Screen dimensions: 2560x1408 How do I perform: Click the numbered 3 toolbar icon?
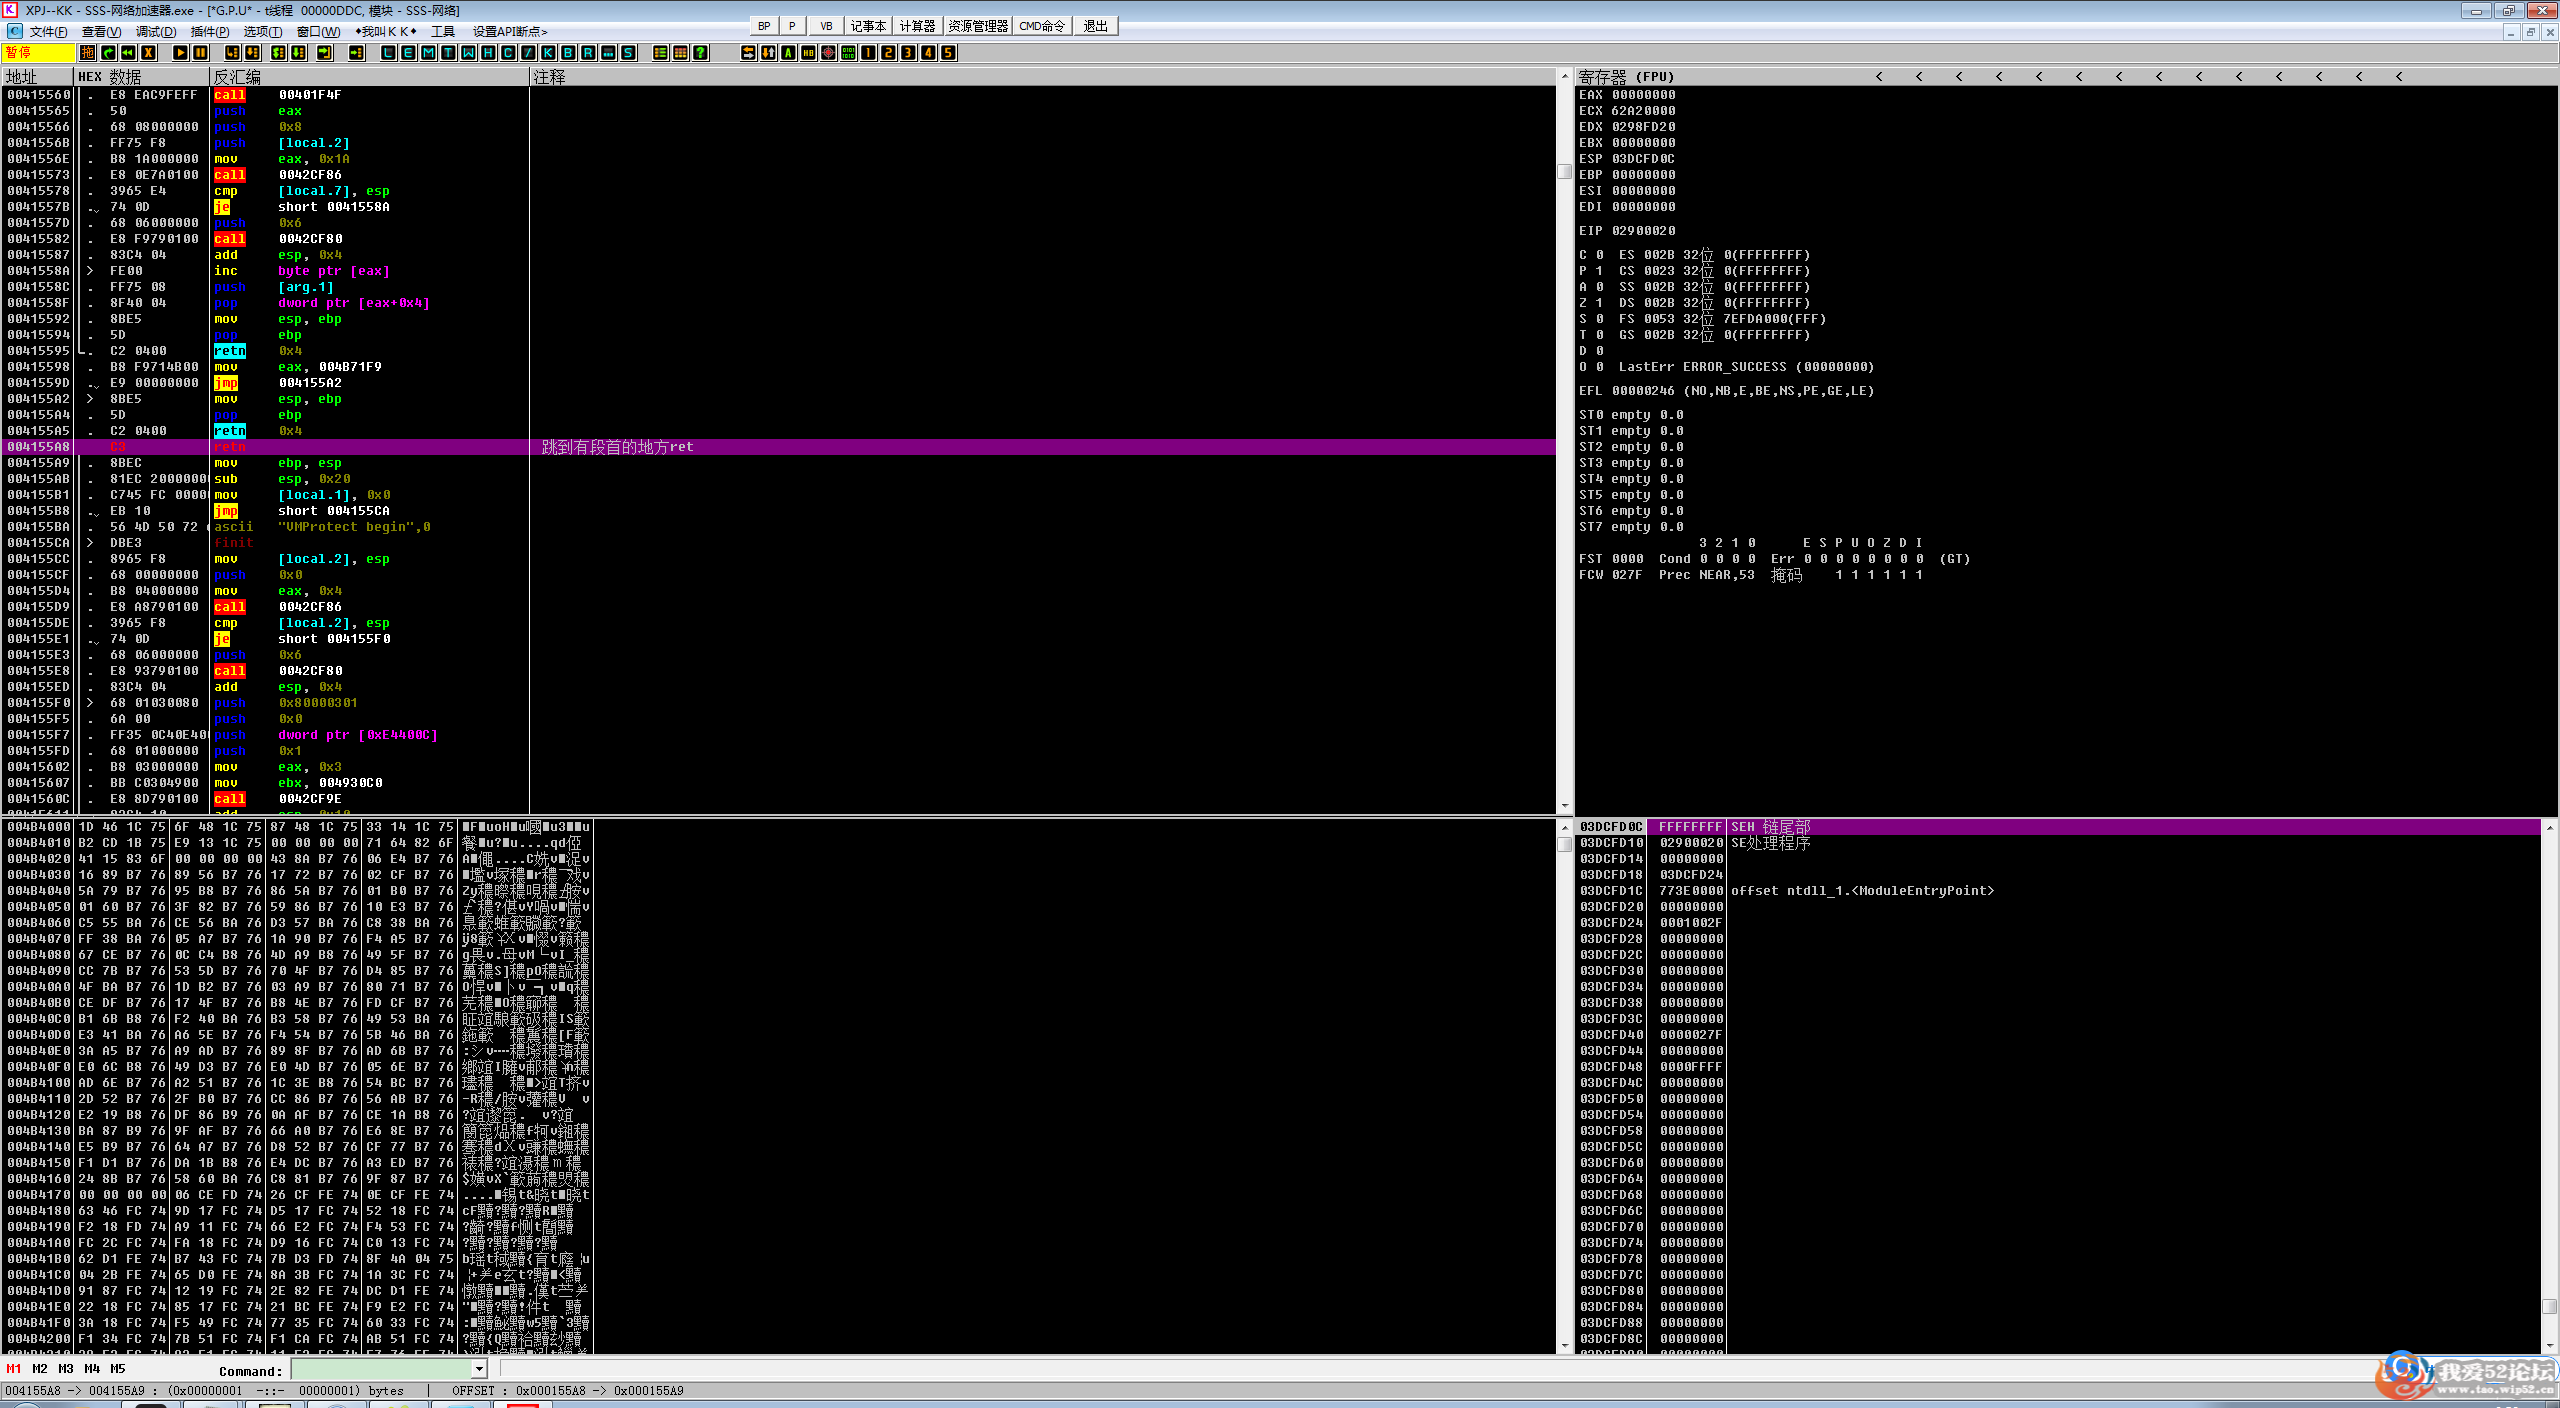(908, 53)
